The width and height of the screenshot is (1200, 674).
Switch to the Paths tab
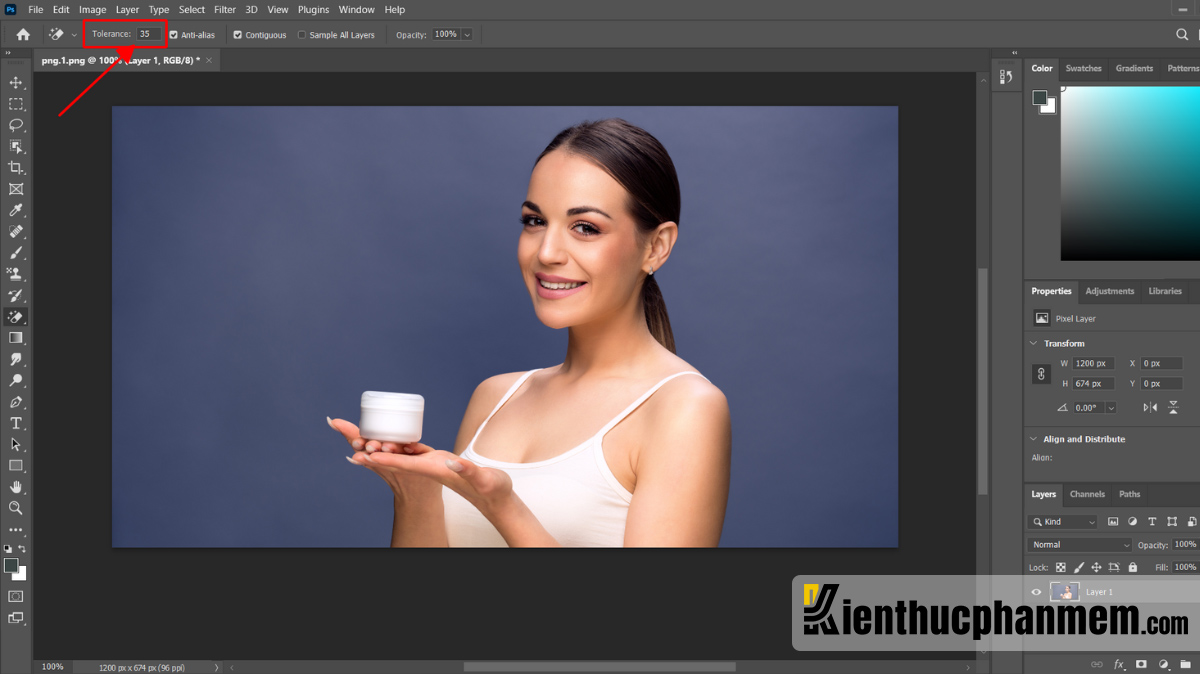tap(1129, 494)
